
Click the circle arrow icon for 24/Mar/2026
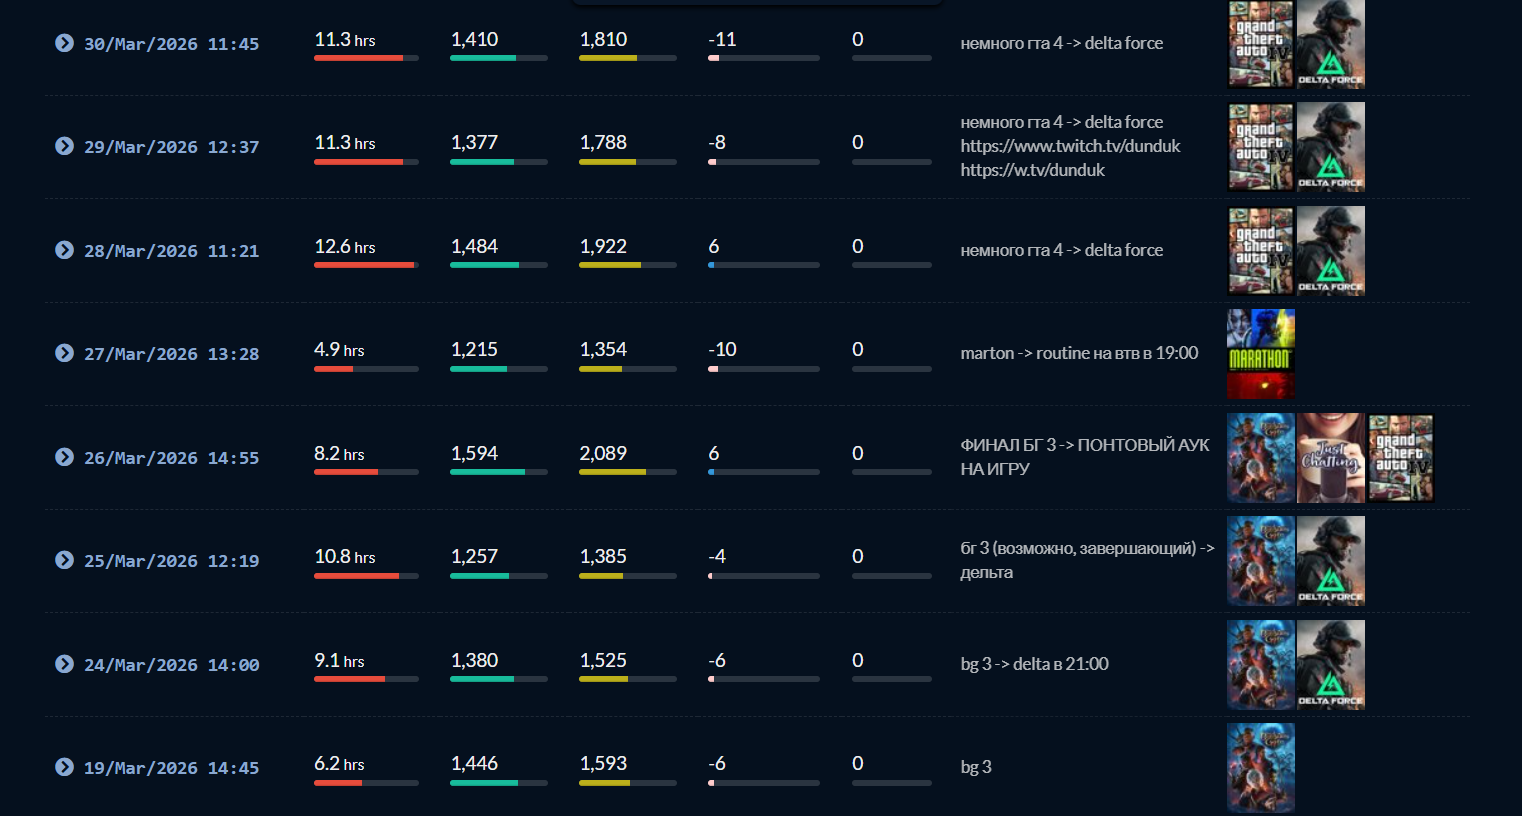[x=64, y=664]
